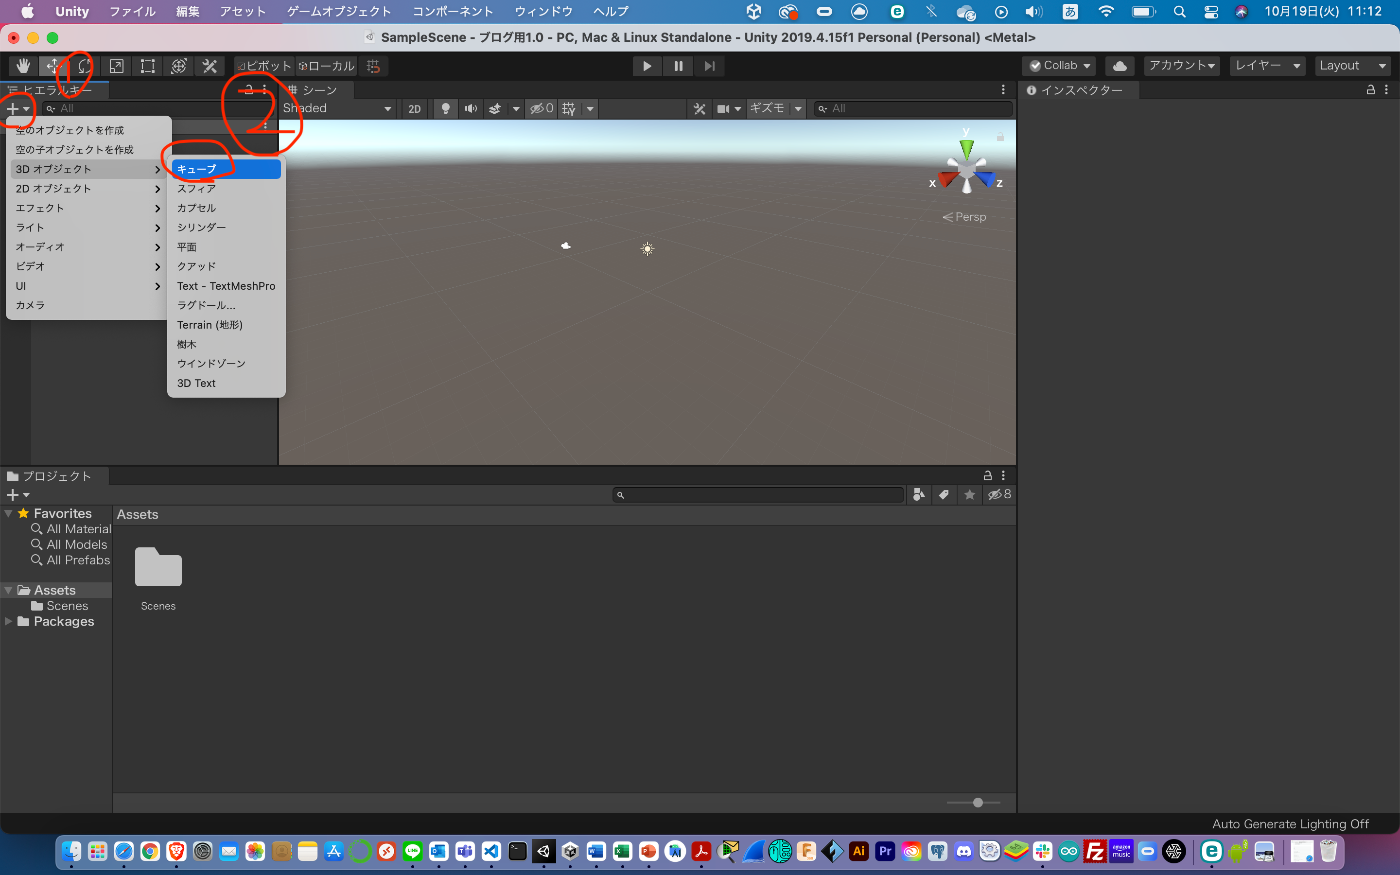
Task: Open the 2D オブジェクト submenu
Action: [88, 188]
